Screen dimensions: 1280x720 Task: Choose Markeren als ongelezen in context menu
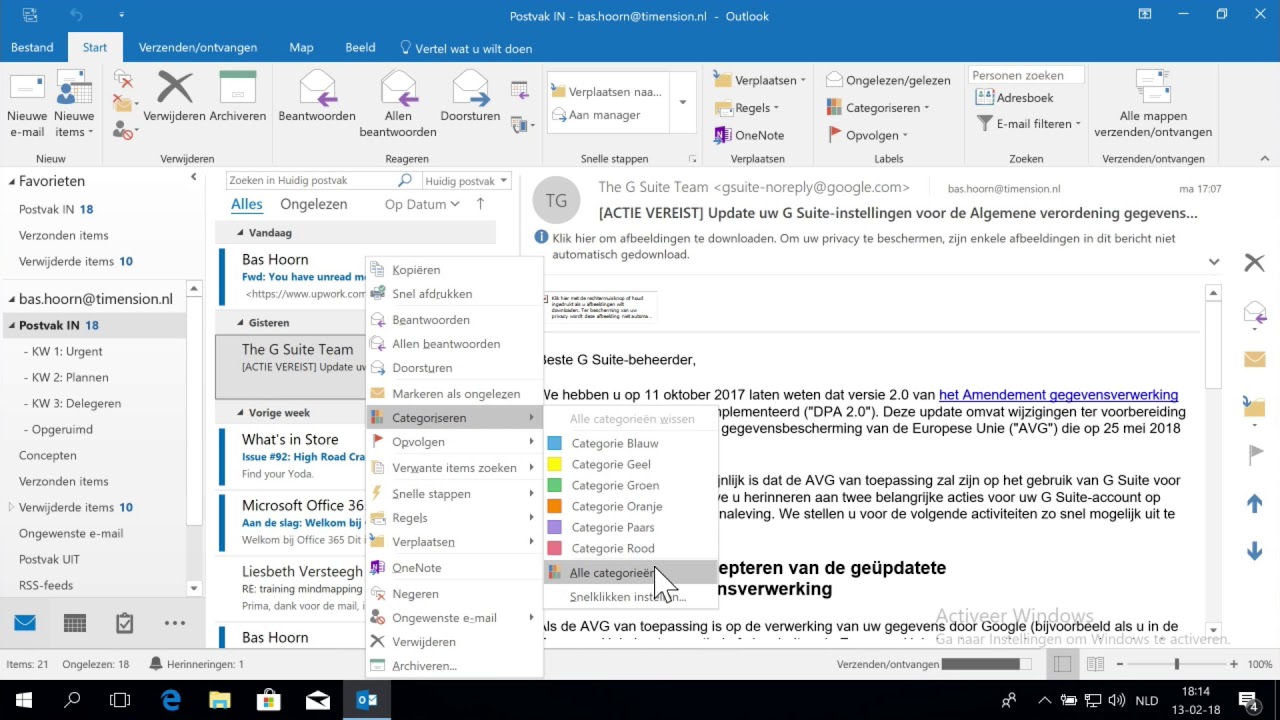pyautogui.click(x=454, y=394)
